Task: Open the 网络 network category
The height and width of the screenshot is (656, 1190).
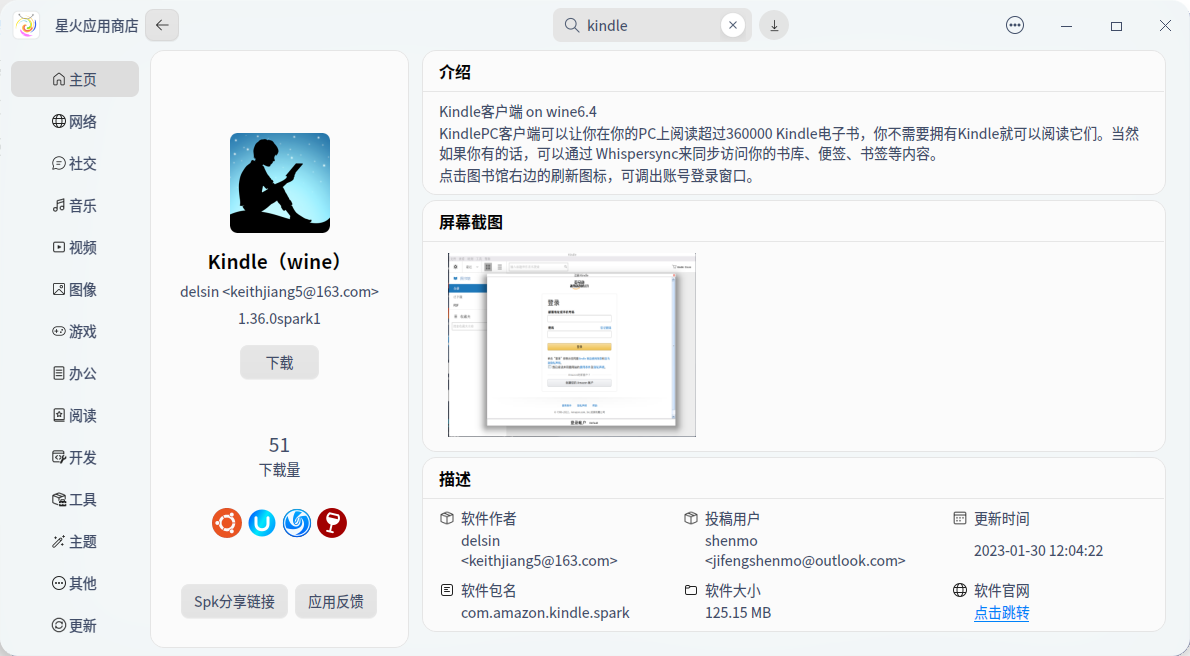Action: (x=75, y=121)
